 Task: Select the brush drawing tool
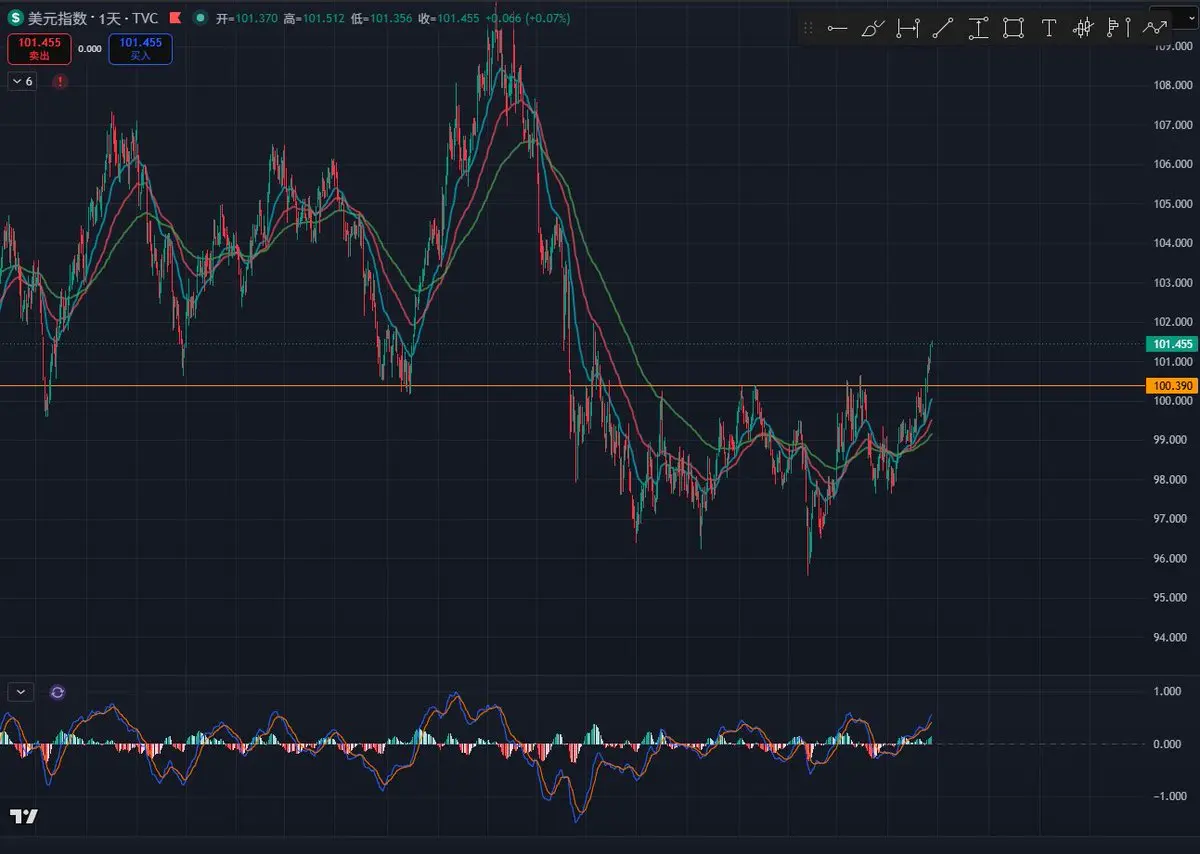point(873,29)
